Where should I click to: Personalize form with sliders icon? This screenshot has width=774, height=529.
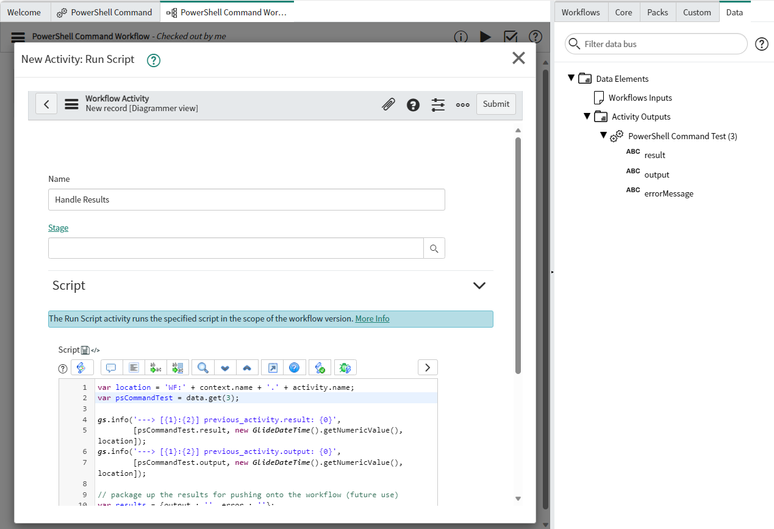coord(438,105)
